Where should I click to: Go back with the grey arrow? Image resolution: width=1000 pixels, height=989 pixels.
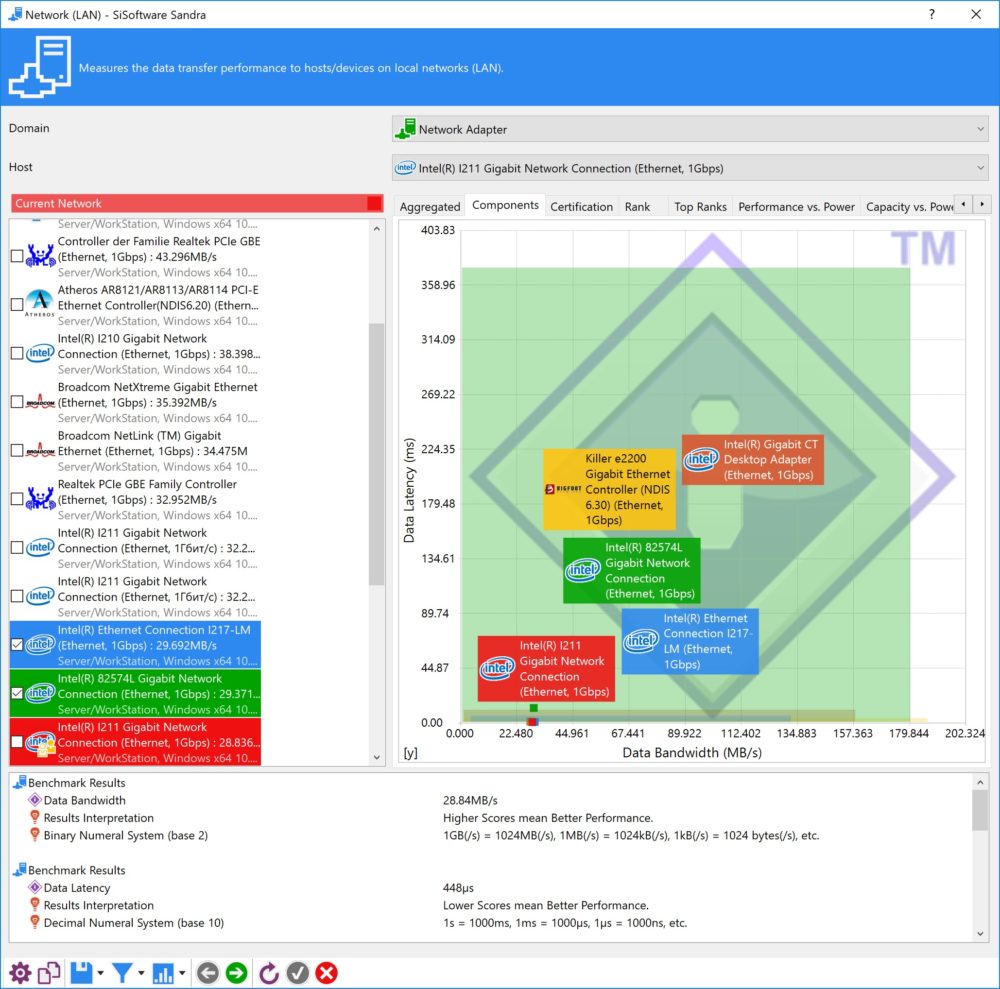pyautogui.click(x=208, y=973)
